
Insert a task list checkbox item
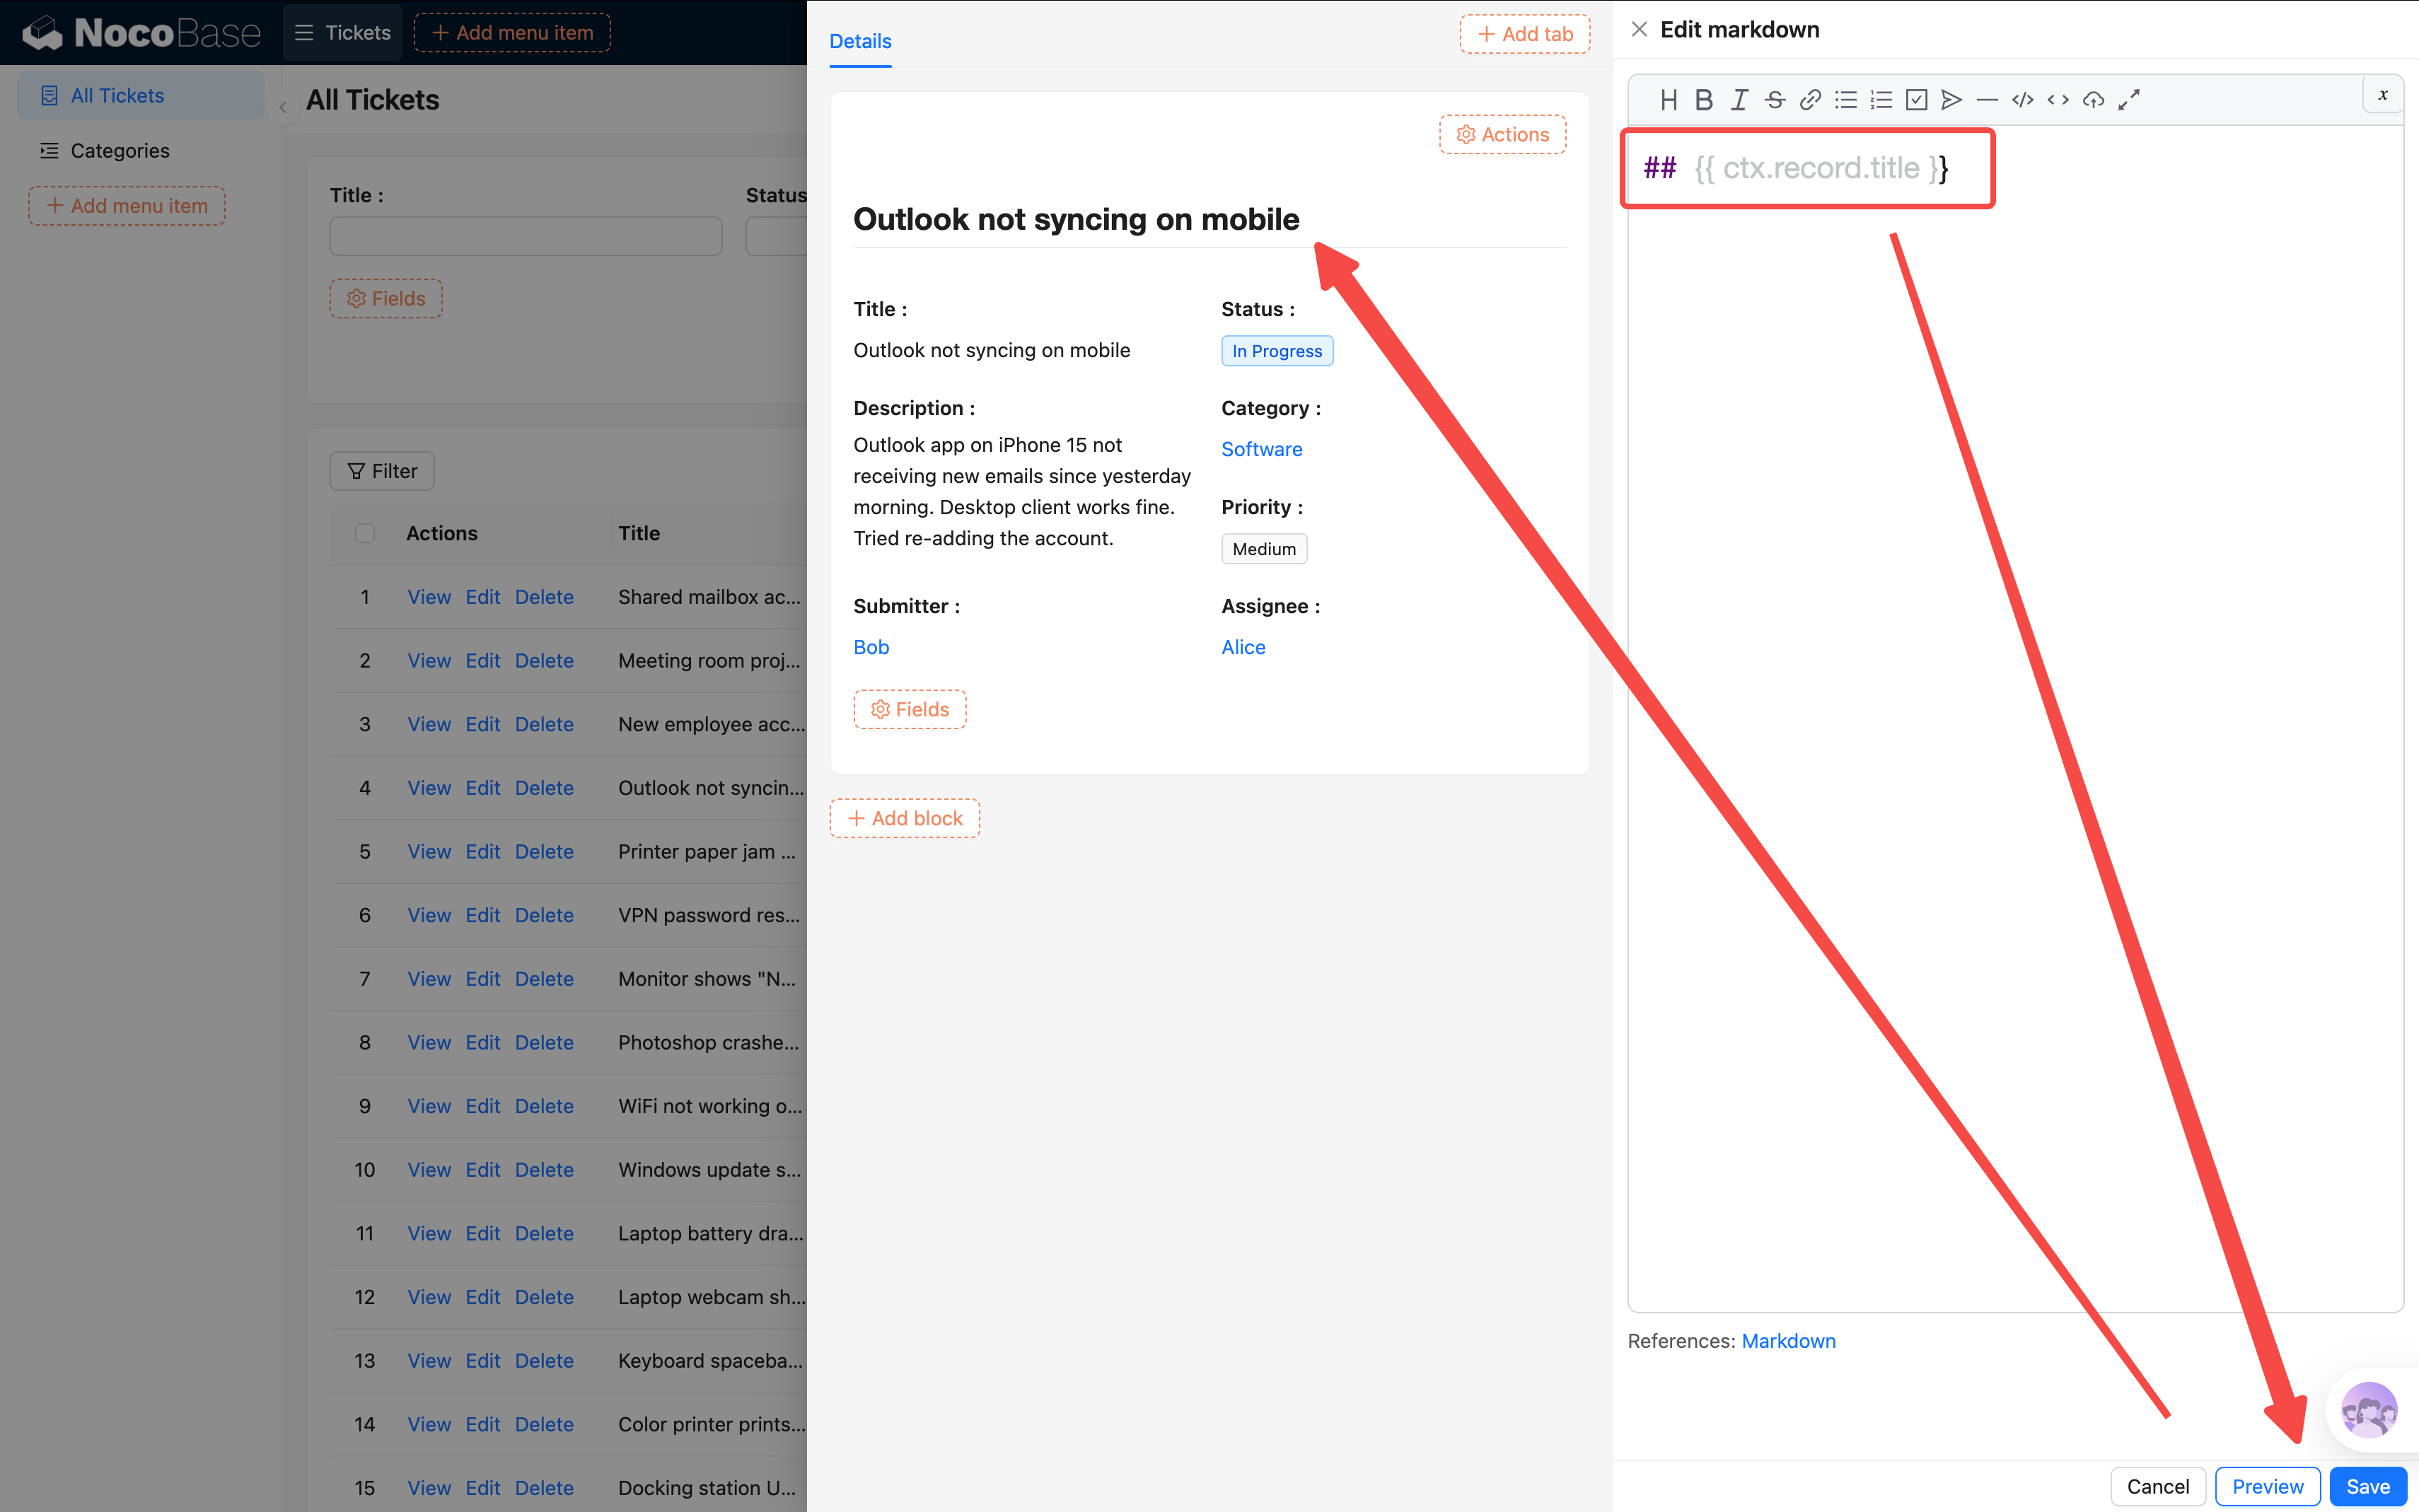[1916, 100]
